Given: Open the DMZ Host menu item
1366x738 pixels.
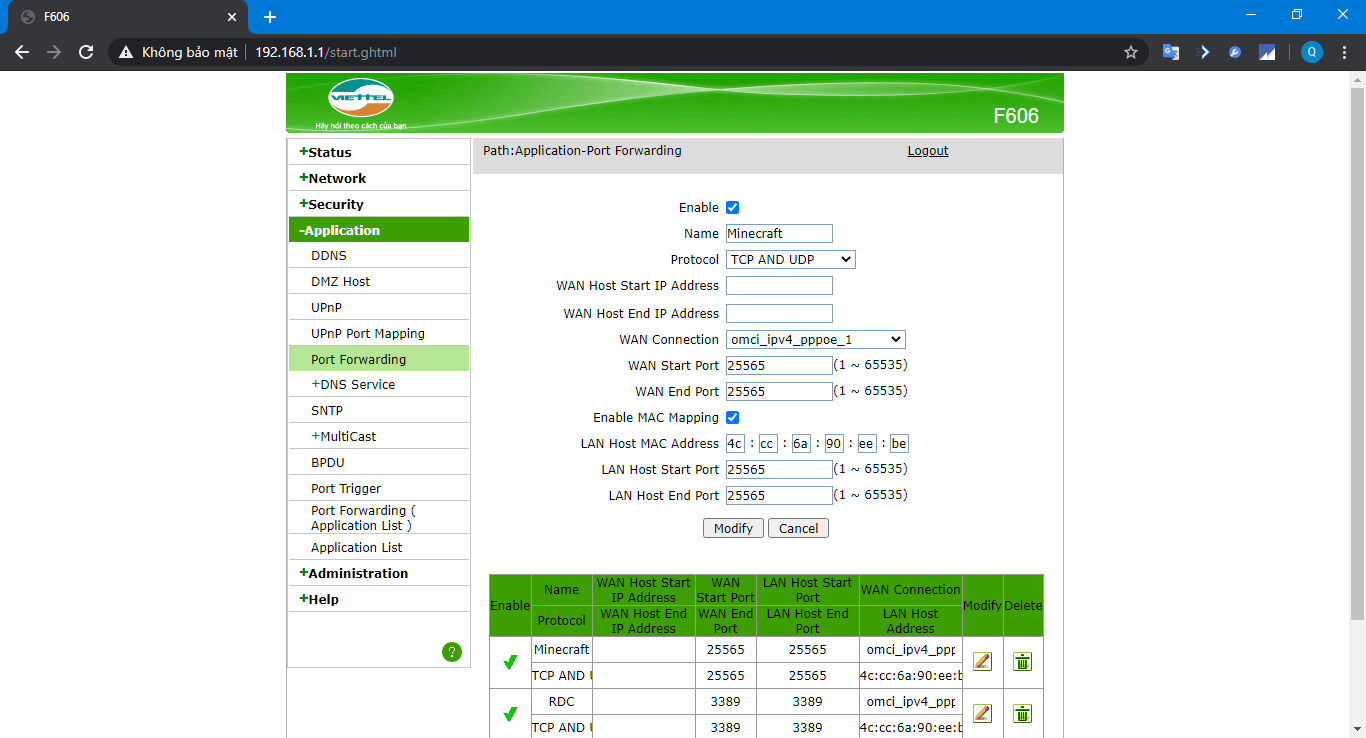Looking at the screenshot, I should pos(340,282).
